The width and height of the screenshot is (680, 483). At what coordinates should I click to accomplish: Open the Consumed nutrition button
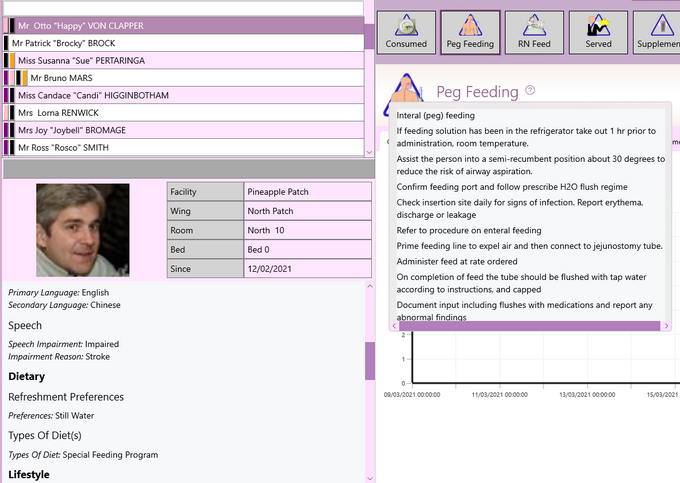pyautogui.click(x=406, y=33)
